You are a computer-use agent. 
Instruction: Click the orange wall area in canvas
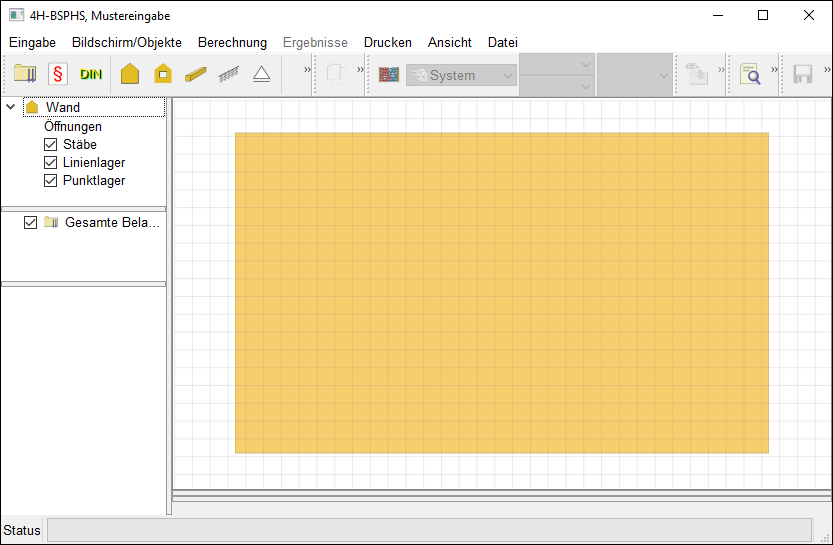[x=501, y=292]
